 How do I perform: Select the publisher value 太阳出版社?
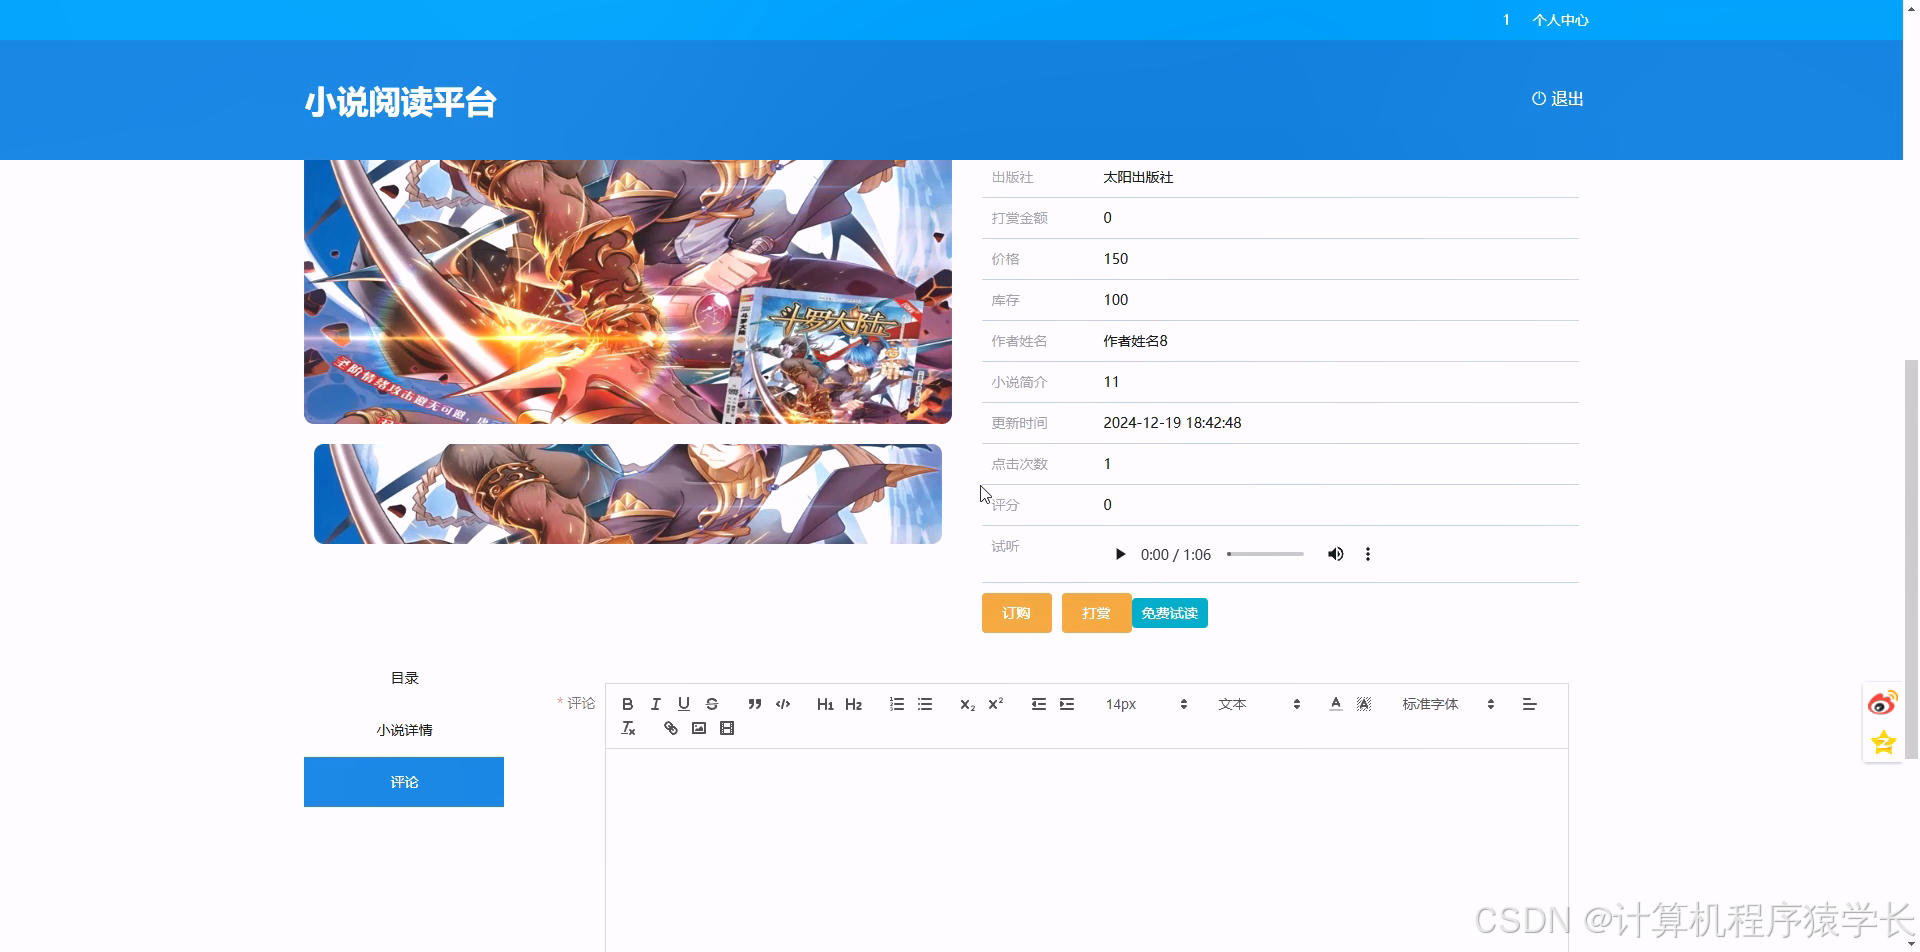pyautogui.click(x=1138, y=177)
